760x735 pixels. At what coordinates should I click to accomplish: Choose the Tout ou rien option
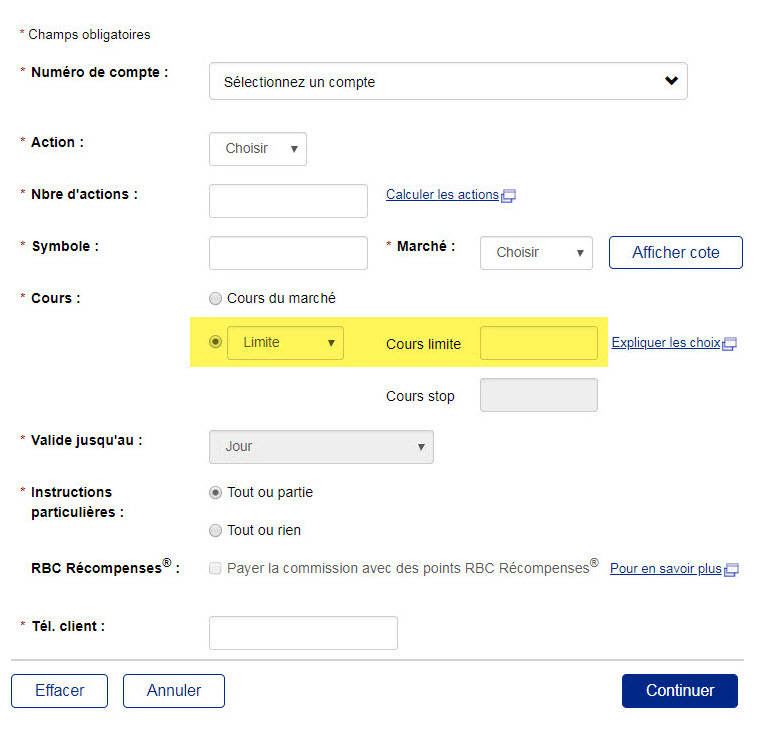tap(215, 530)
